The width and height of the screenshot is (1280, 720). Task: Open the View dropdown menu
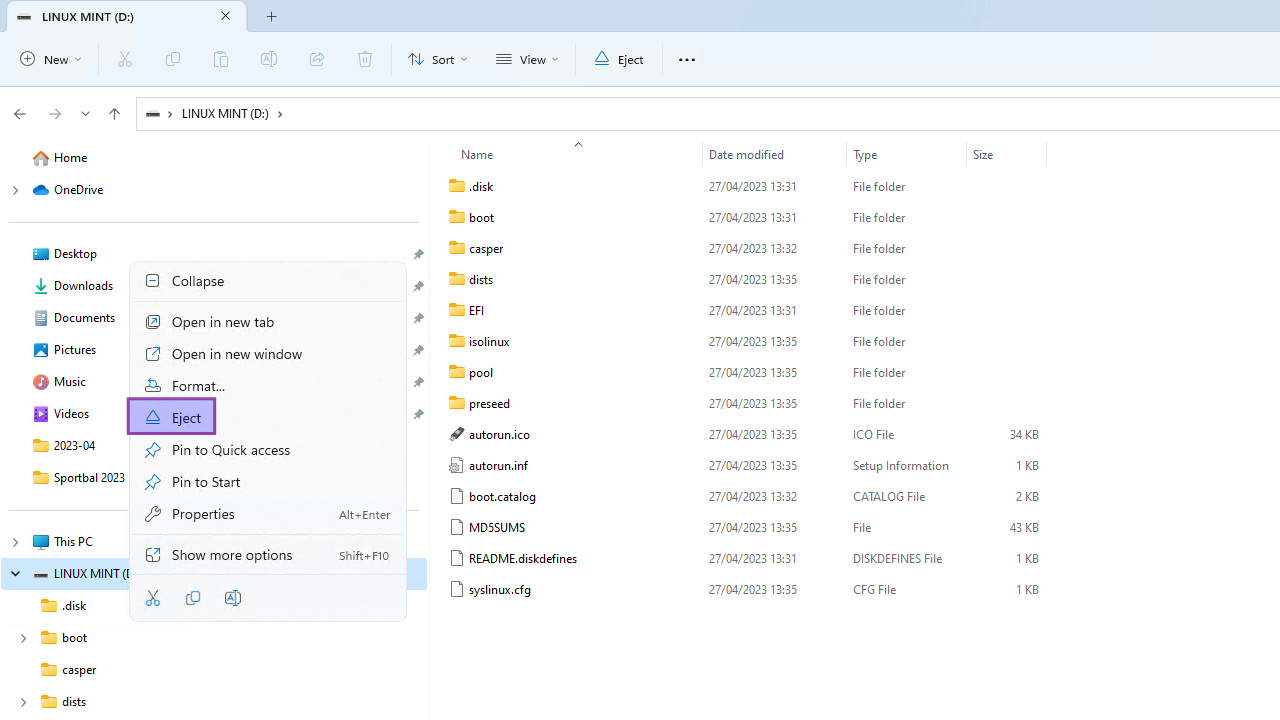(527, 59)
